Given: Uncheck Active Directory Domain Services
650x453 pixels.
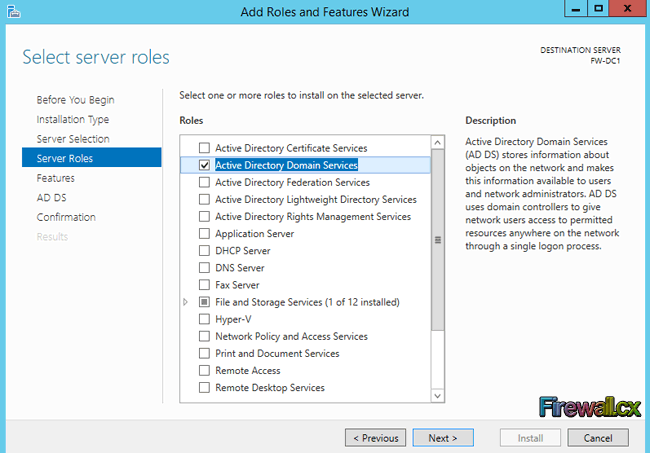Looking at the screenshot, I should (204, 165).
